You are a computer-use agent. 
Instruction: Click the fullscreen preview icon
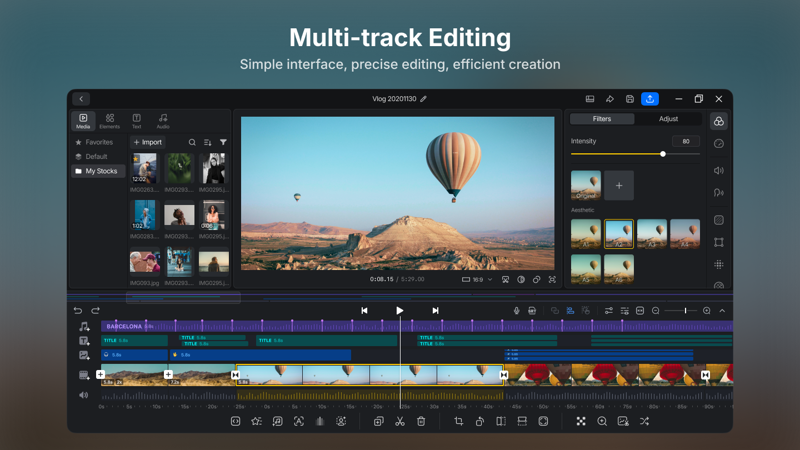[x=552, y=280]
